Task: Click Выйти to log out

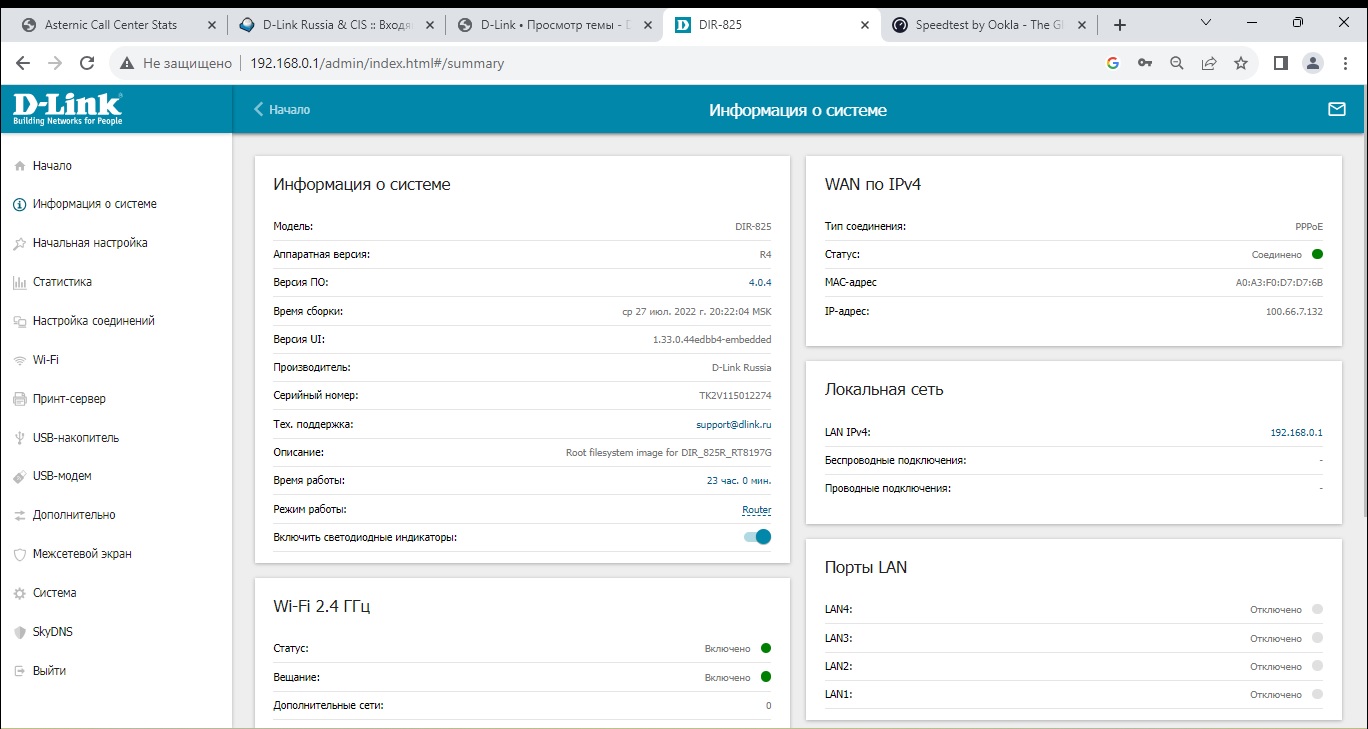Action: tap(49, 671)
